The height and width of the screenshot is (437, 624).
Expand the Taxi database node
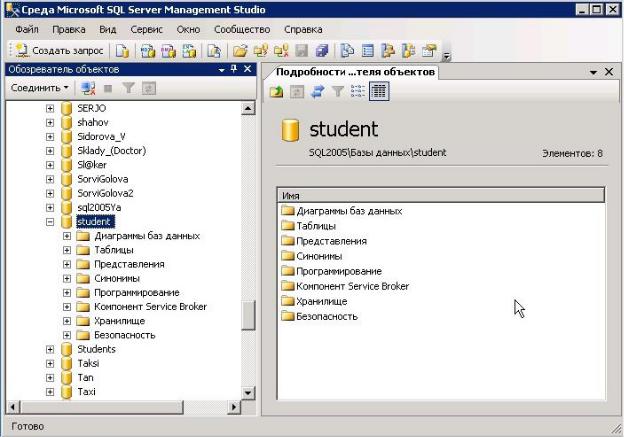(50, 392)
